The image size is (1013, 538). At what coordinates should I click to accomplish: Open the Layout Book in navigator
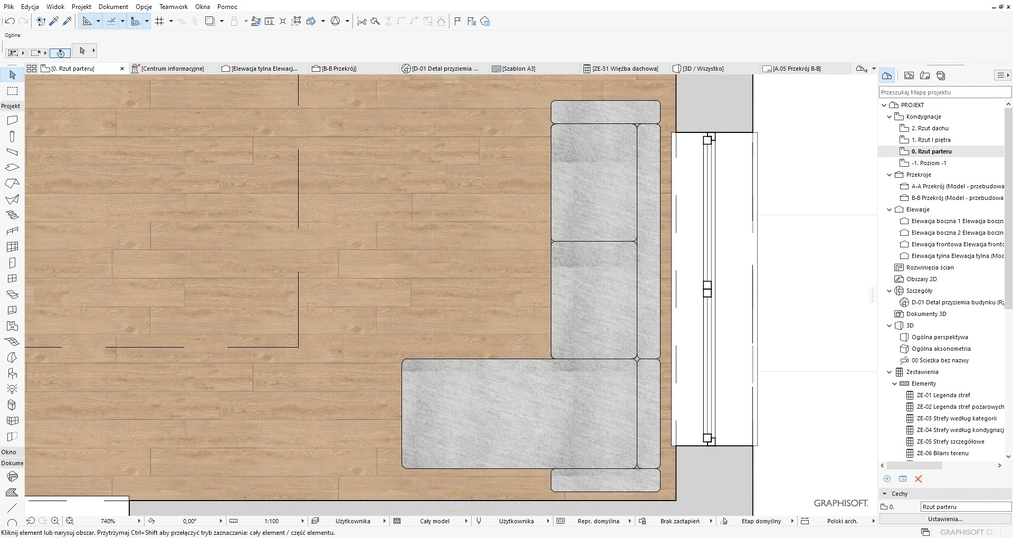pos(924,76)
